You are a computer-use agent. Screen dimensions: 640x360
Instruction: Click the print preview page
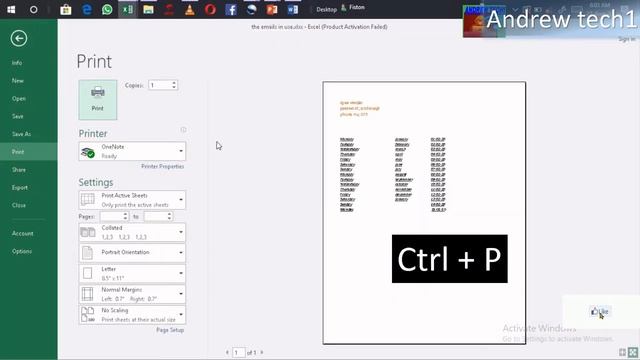point(424,213)
